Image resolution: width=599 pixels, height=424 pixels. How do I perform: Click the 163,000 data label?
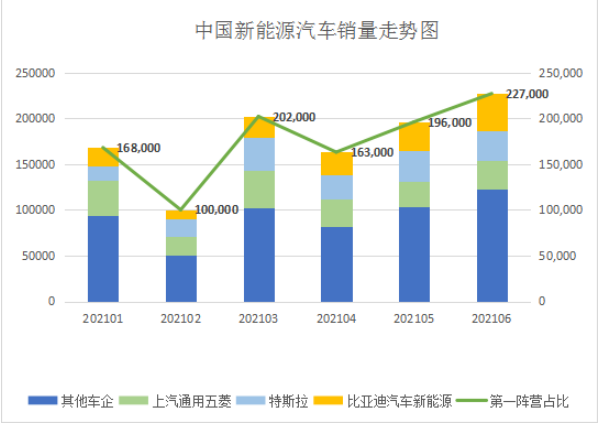372,152
